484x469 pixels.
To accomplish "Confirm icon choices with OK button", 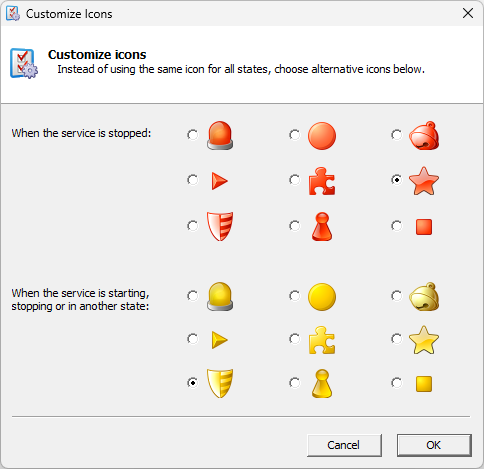I will click(434, 445).
